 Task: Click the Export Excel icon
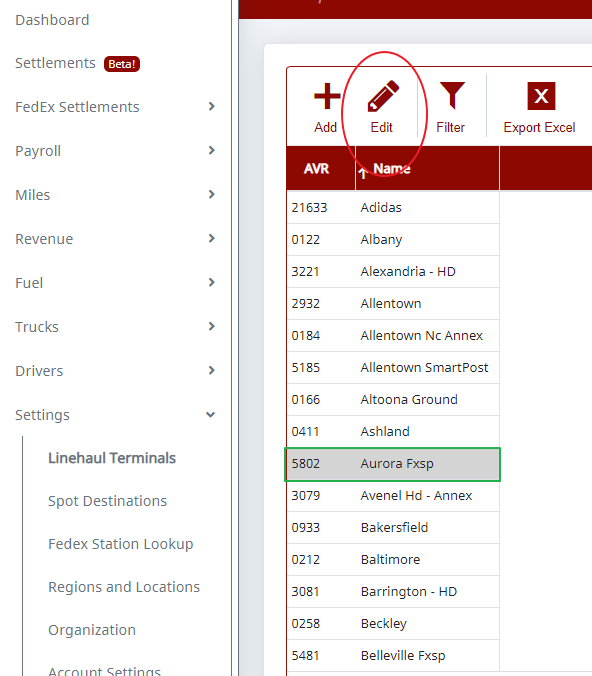coord(541,96)
